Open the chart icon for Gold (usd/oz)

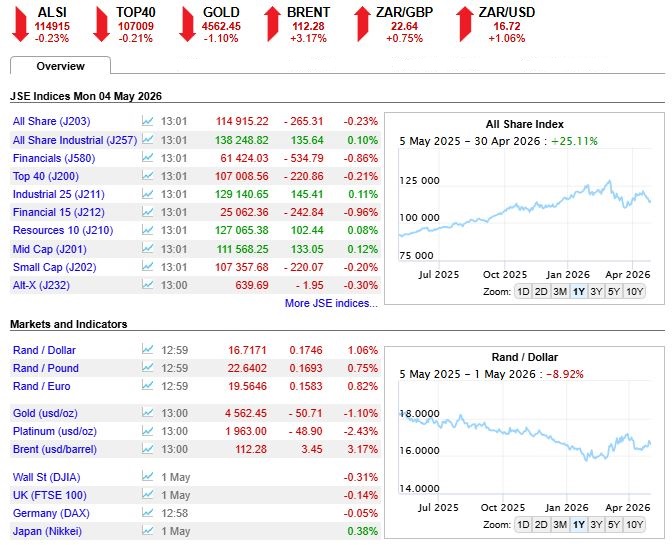coord(147,413)
